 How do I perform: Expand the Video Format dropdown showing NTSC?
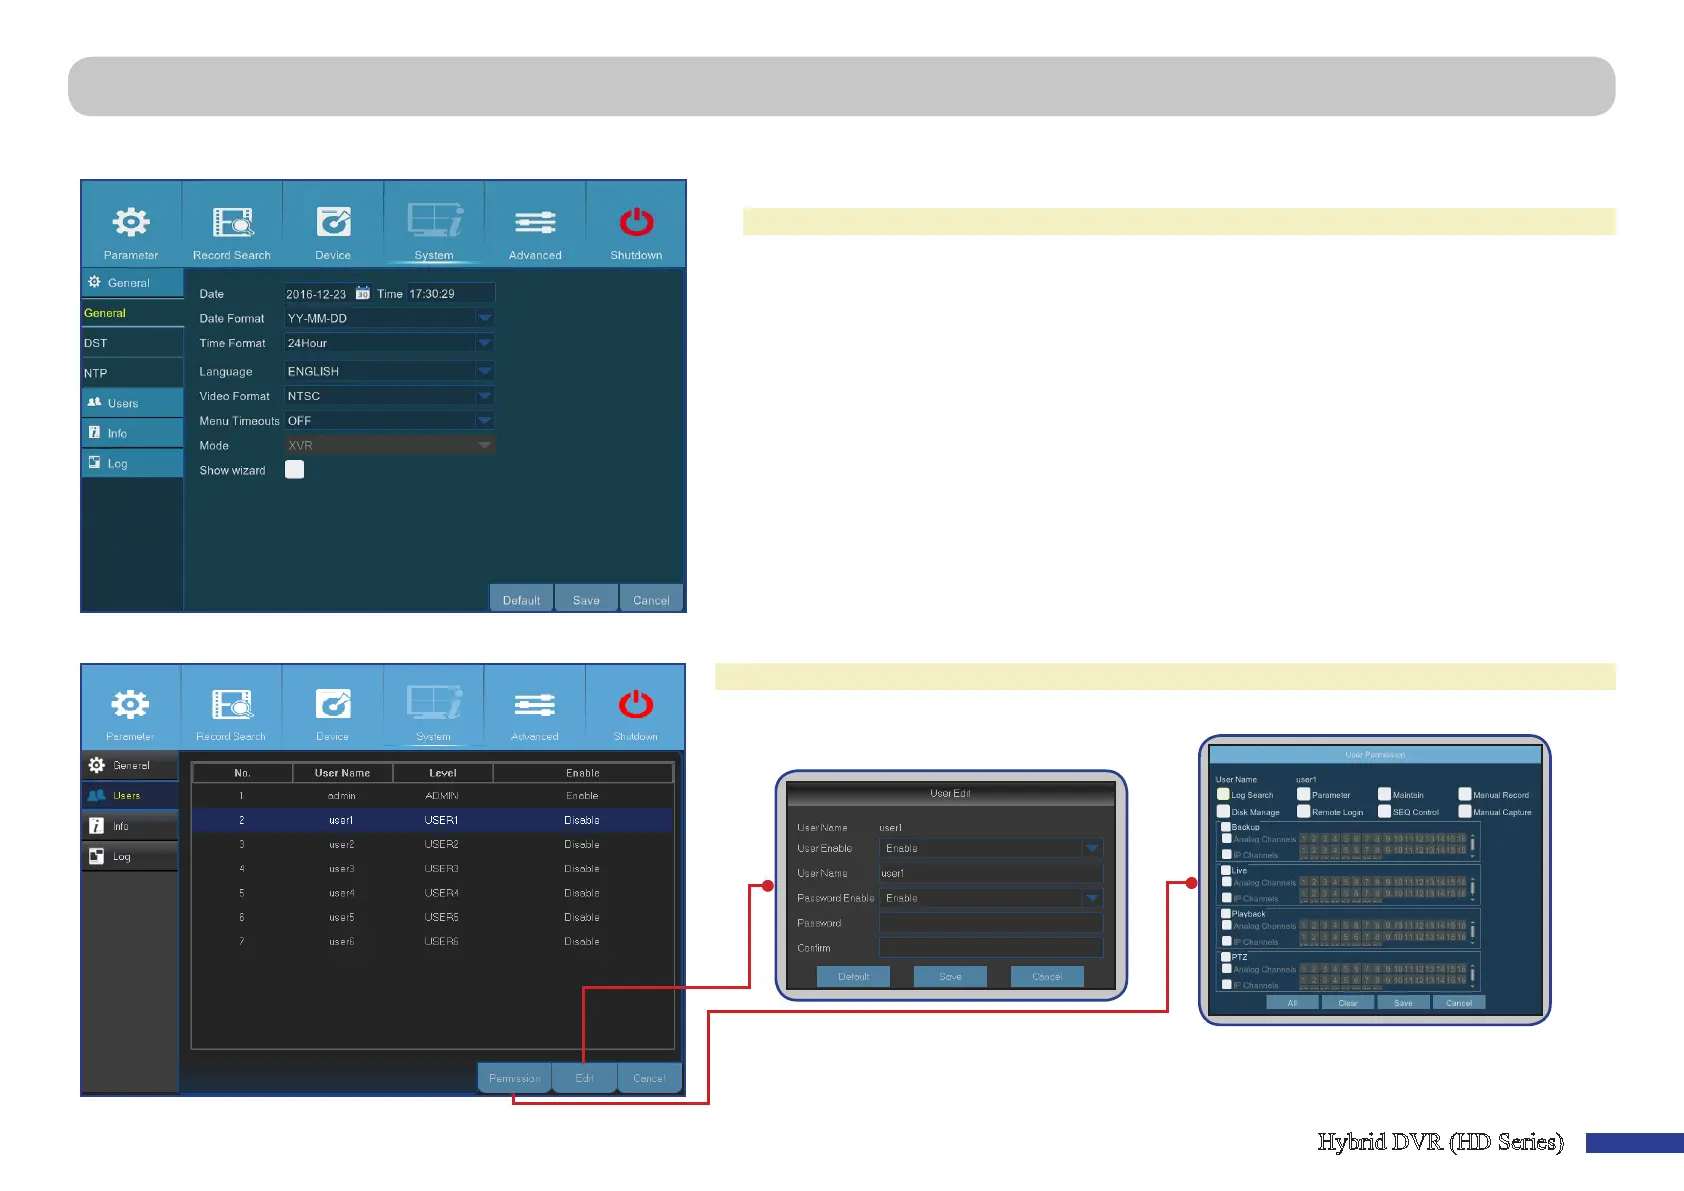click(x=389, y=396)
